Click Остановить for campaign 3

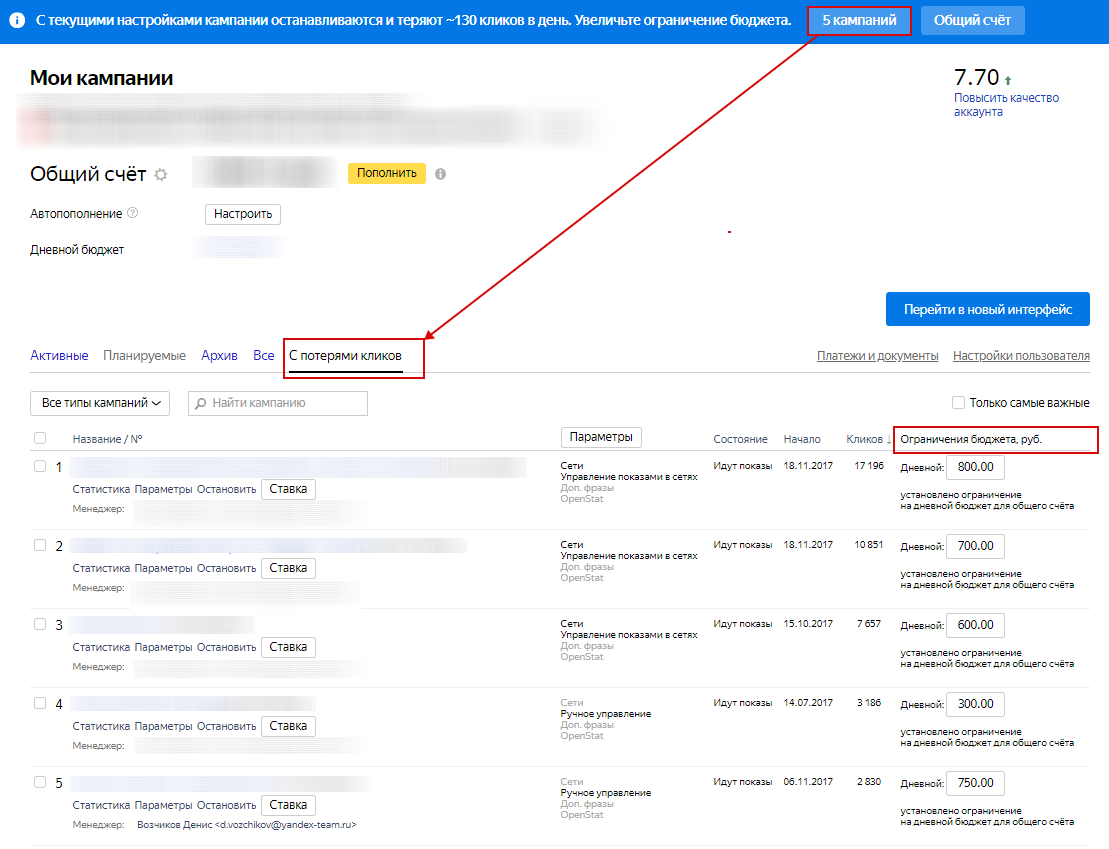(x=226, y=647)
